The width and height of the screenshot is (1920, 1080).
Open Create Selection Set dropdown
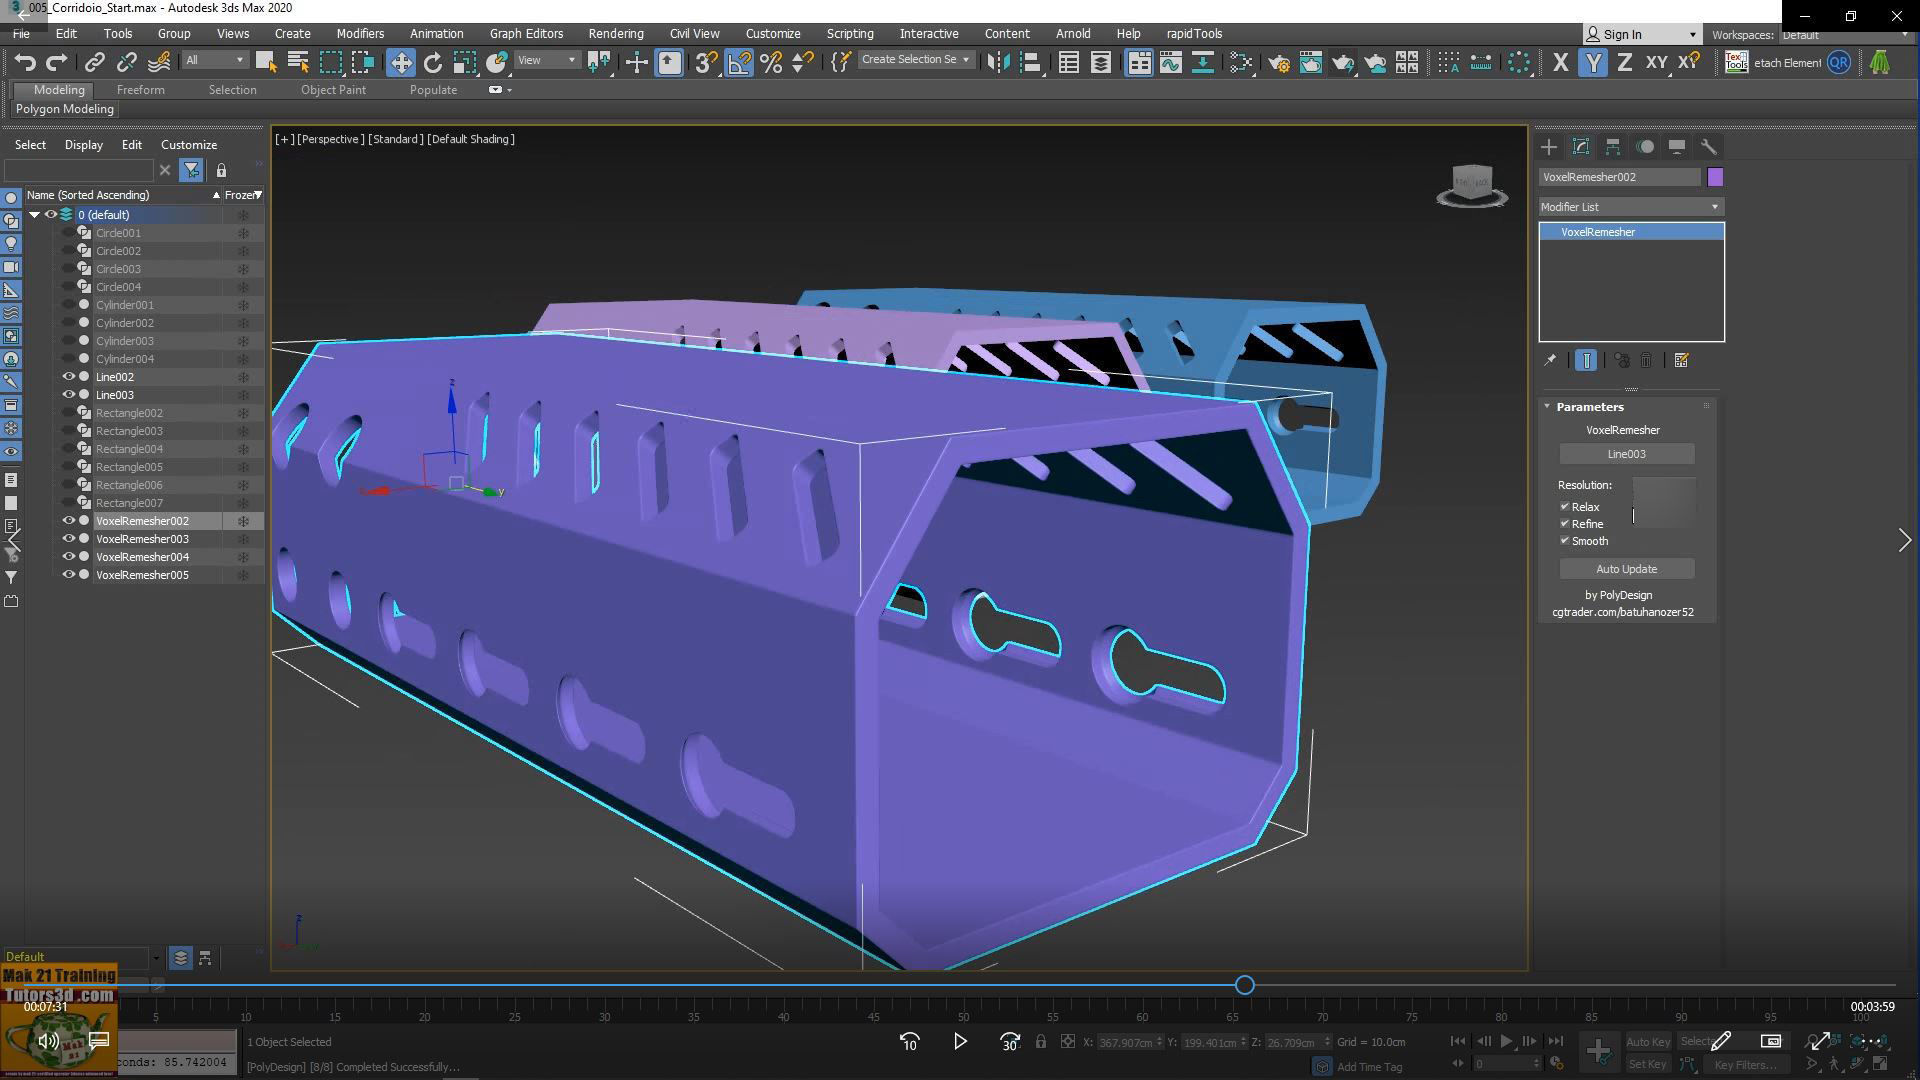tap(915, 60)
